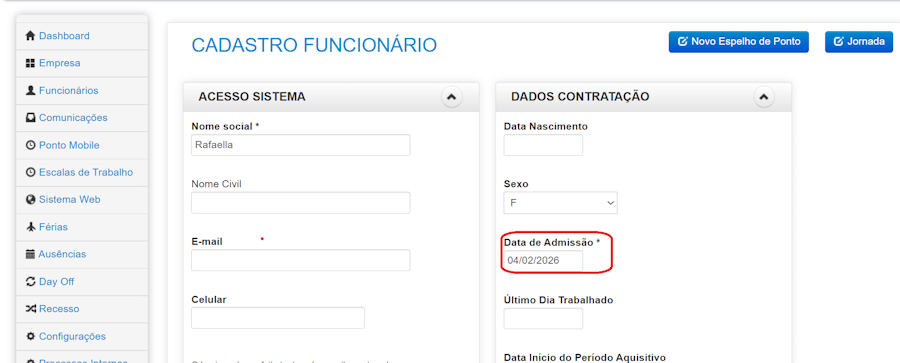
Task: Click the Sistema Web globe icon
Action: 31,200
